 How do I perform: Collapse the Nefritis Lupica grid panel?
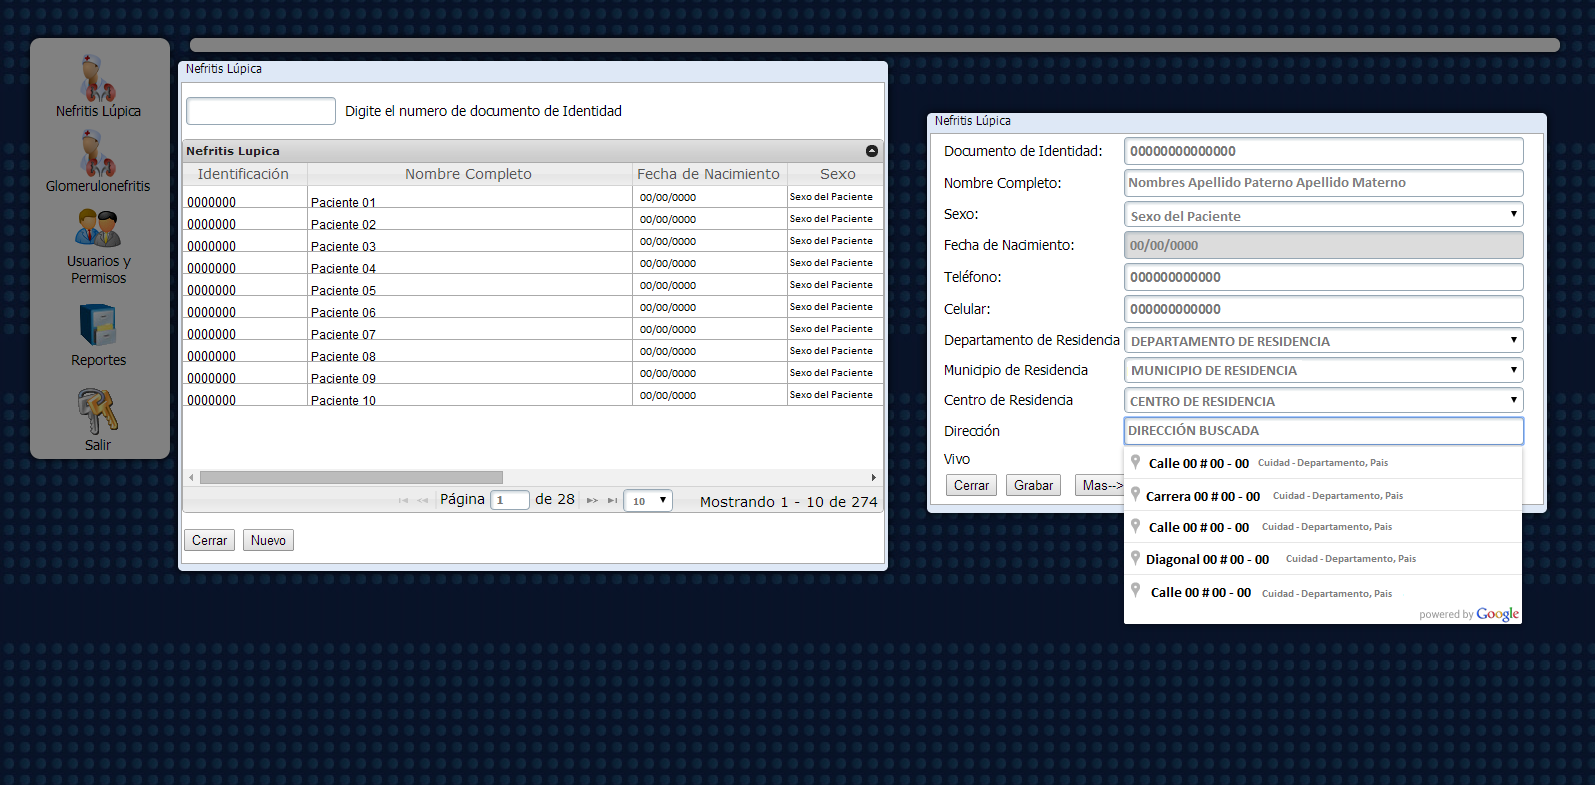(871, 151)
